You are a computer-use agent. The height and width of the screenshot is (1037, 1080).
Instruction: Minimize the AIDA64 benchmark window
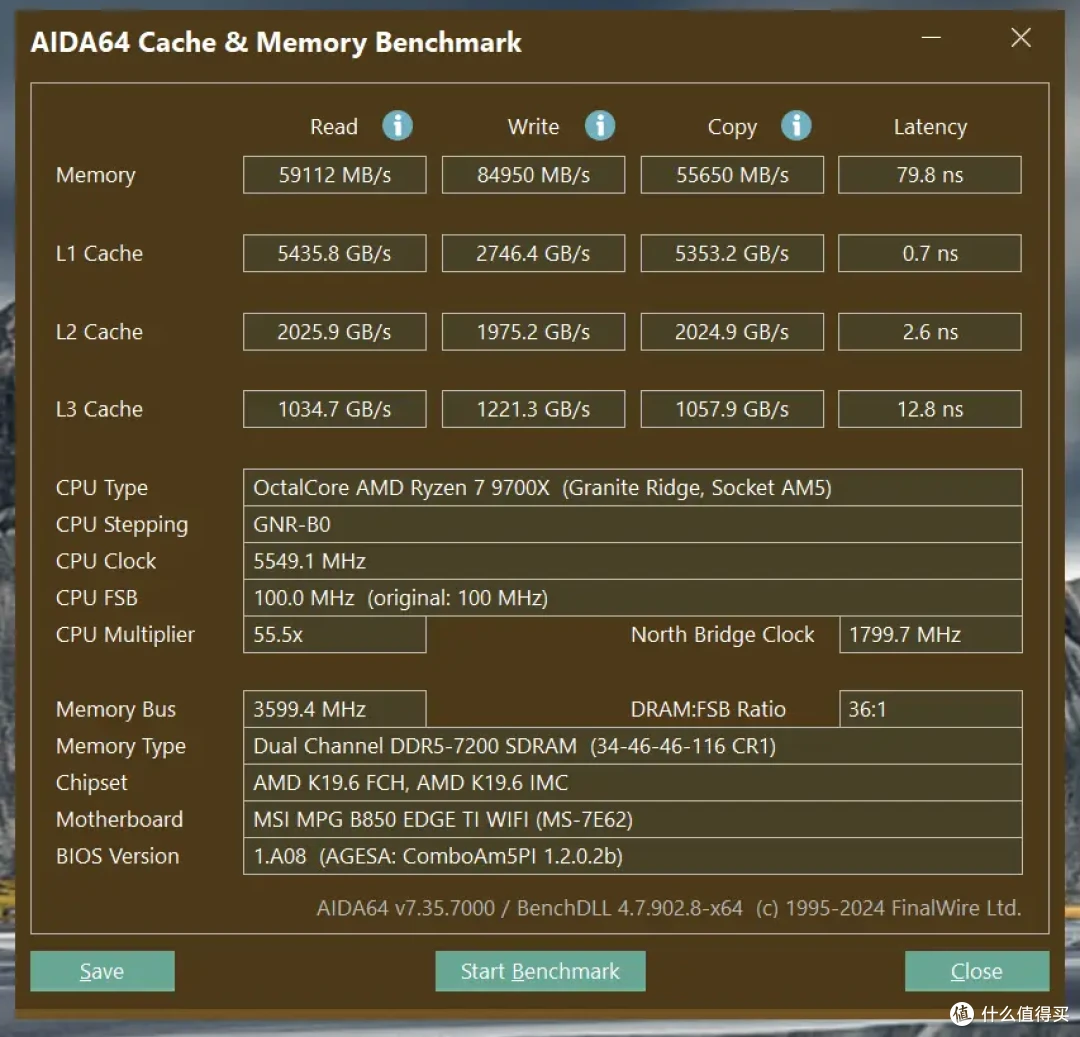pos(931,37)
